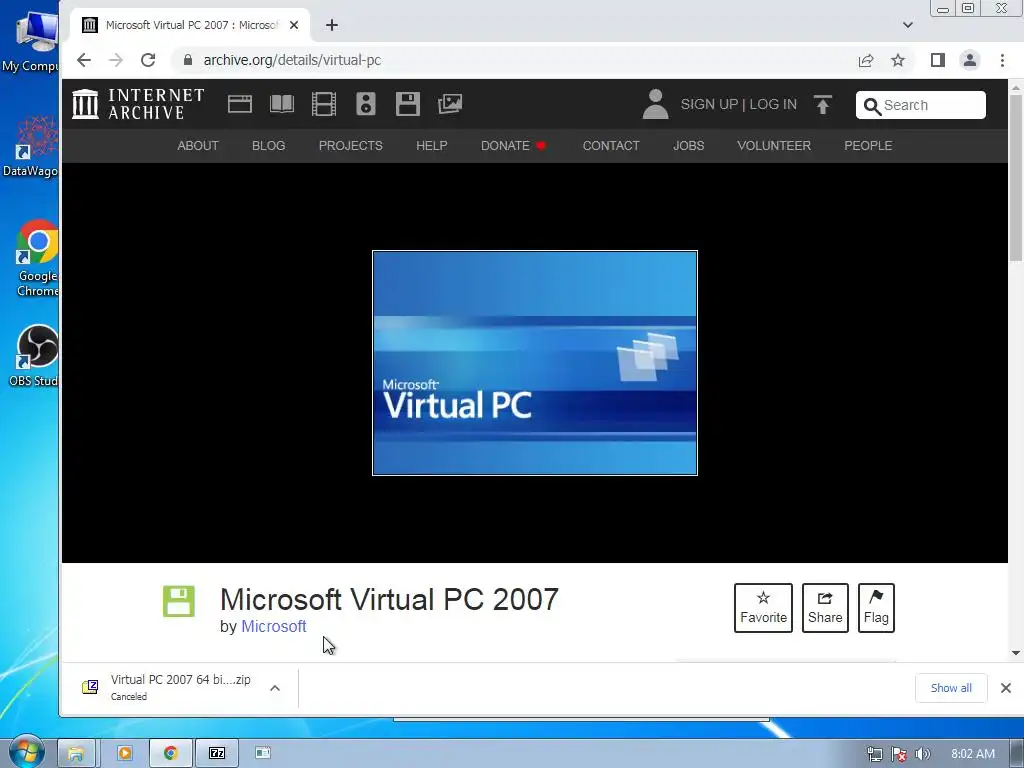1024x768 pixels.
Task: Open the ABOUT menu item
Action: click(x=198, y=146)
